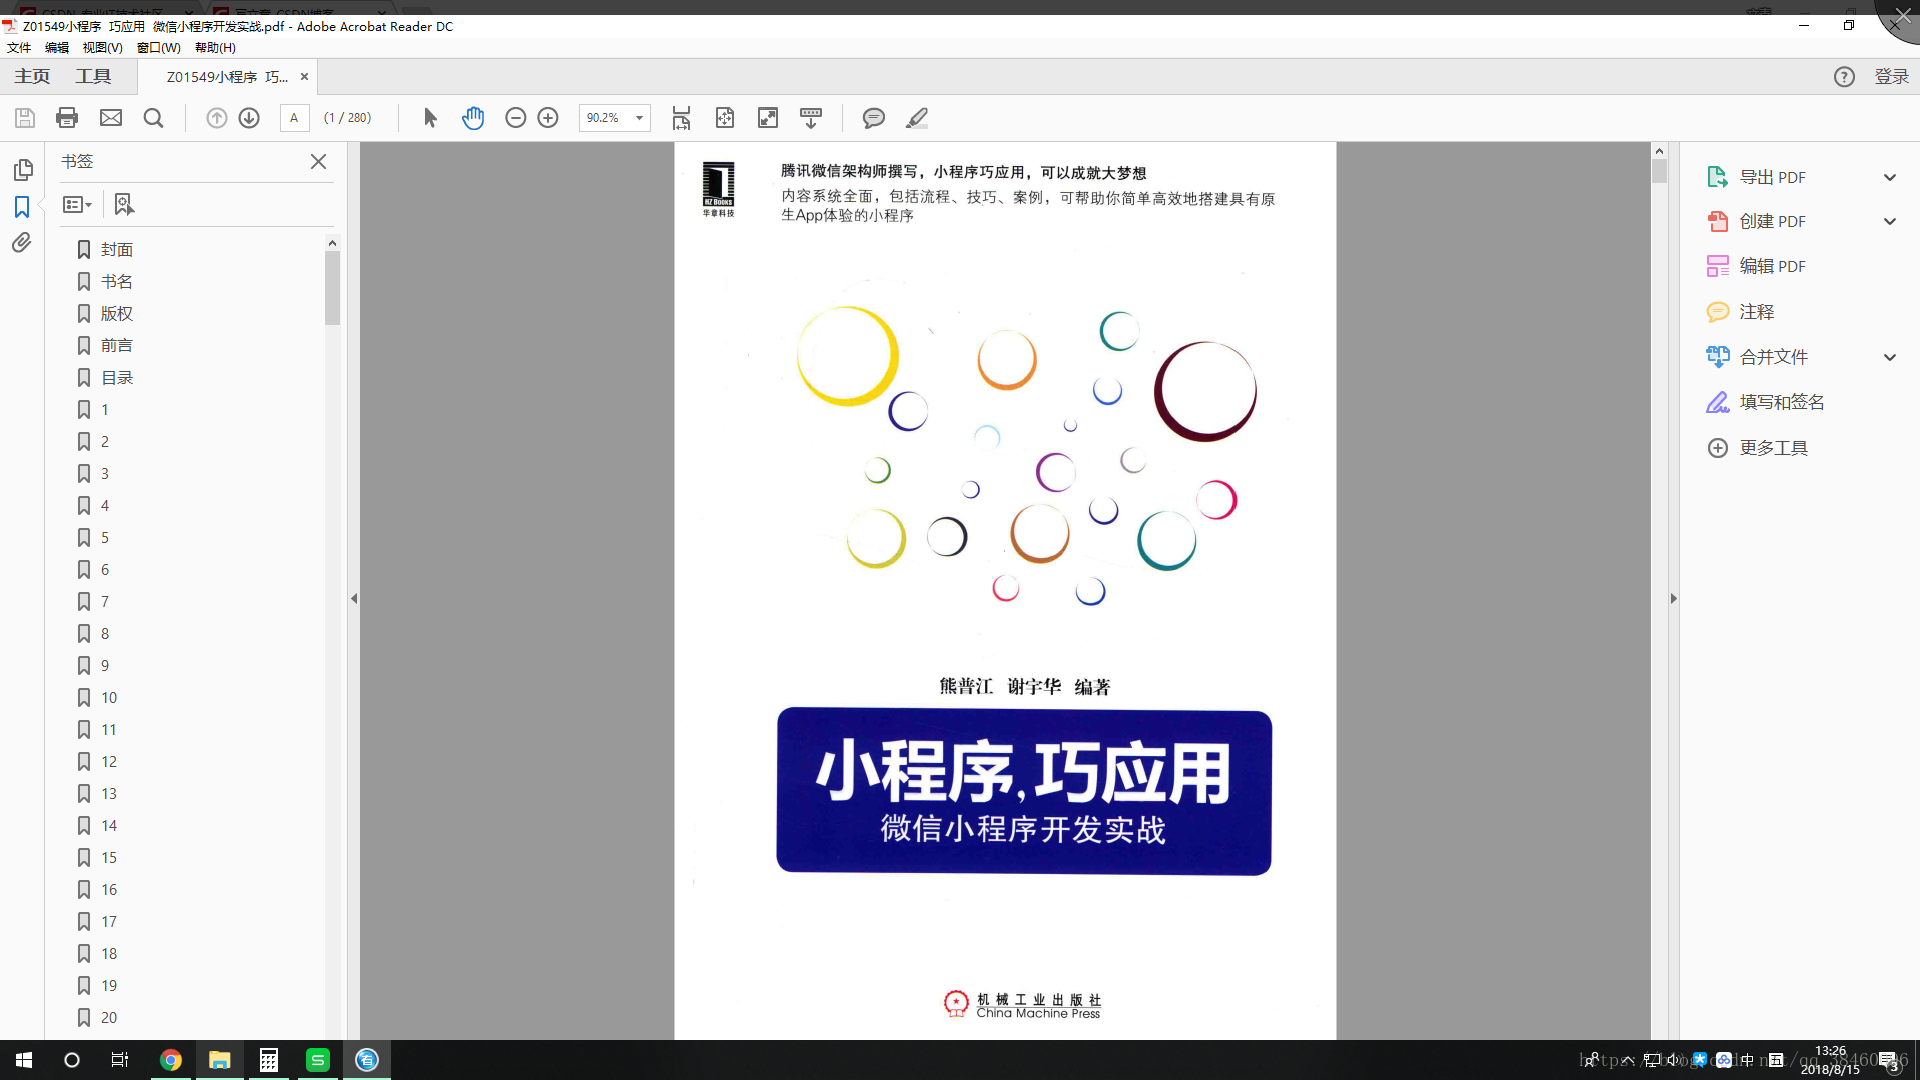Go to previous page arrow icon

[x=216, y=118]
